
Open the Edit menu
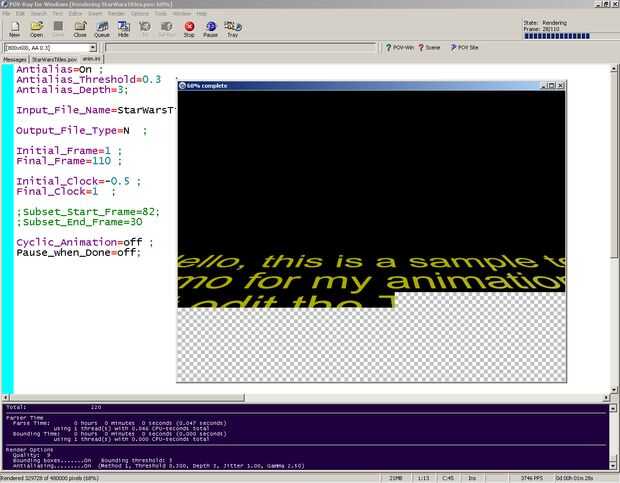point(20,13)
